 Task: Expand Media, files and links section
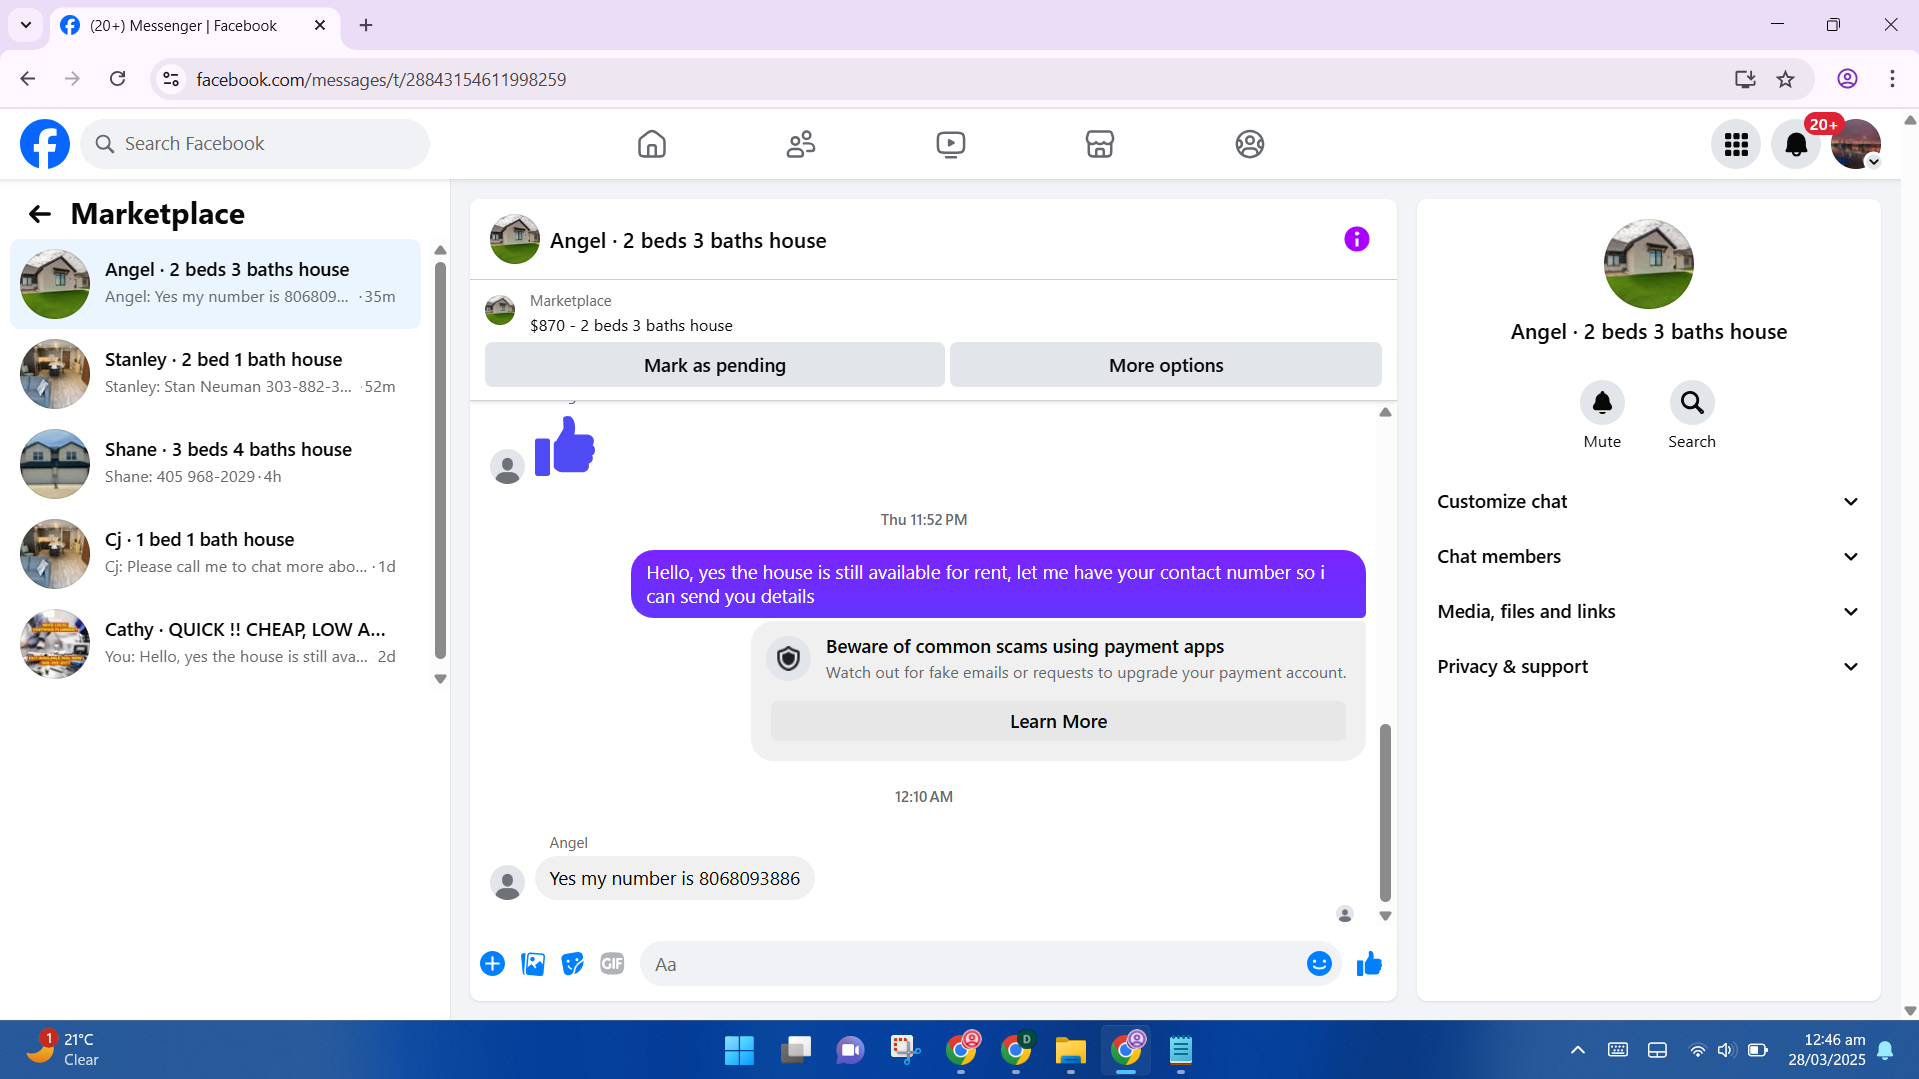click(x=1649, y=612)
